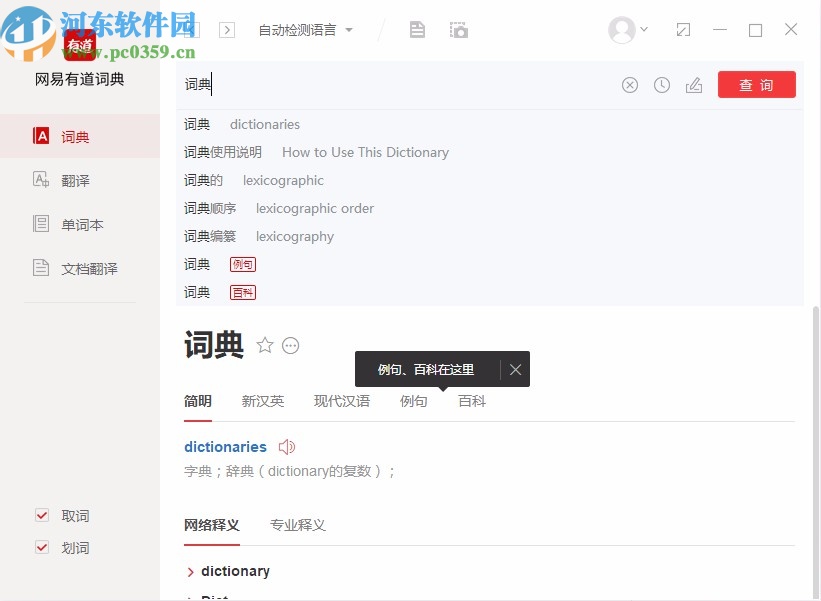Screen dimensions: 821x601
Task: Disable the 取词 checkbox
Action: tap(42, 515)
